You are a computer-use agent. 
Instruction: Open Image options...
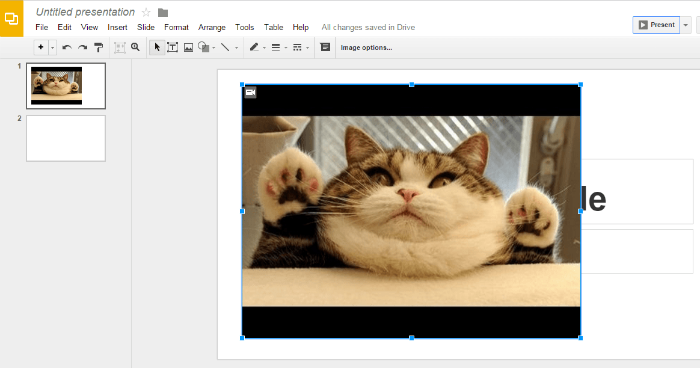tap(366, 47)
